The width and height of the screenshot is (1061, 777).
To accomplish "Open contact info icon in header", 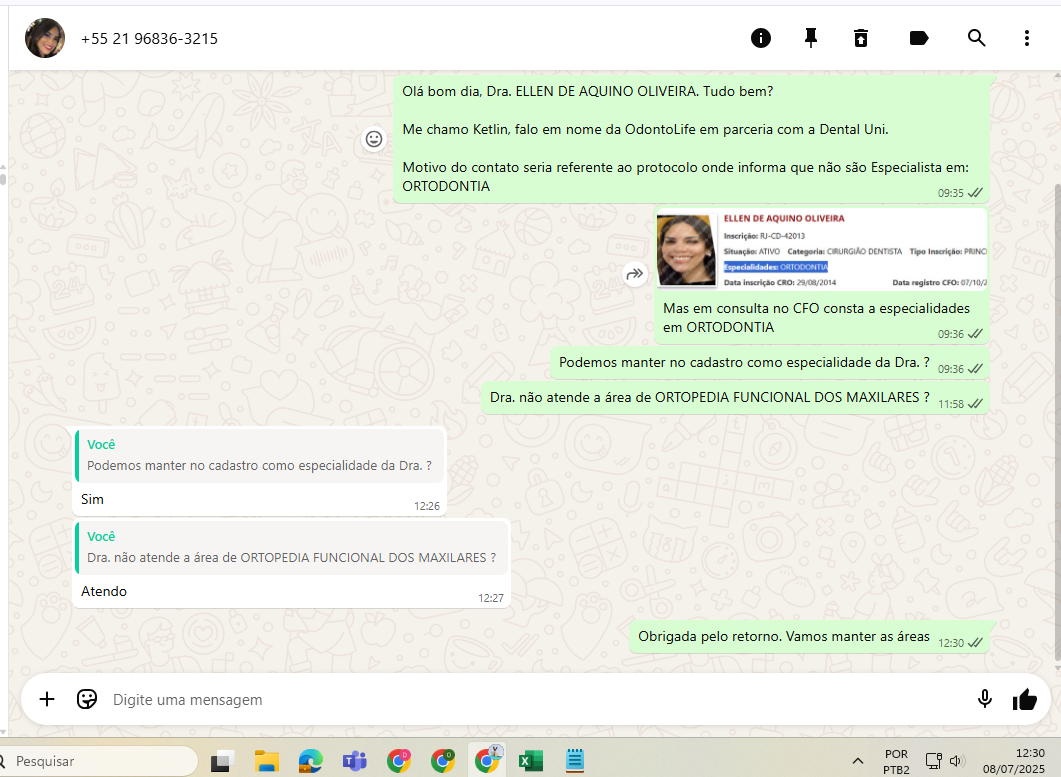I will (x=761, y=38).
